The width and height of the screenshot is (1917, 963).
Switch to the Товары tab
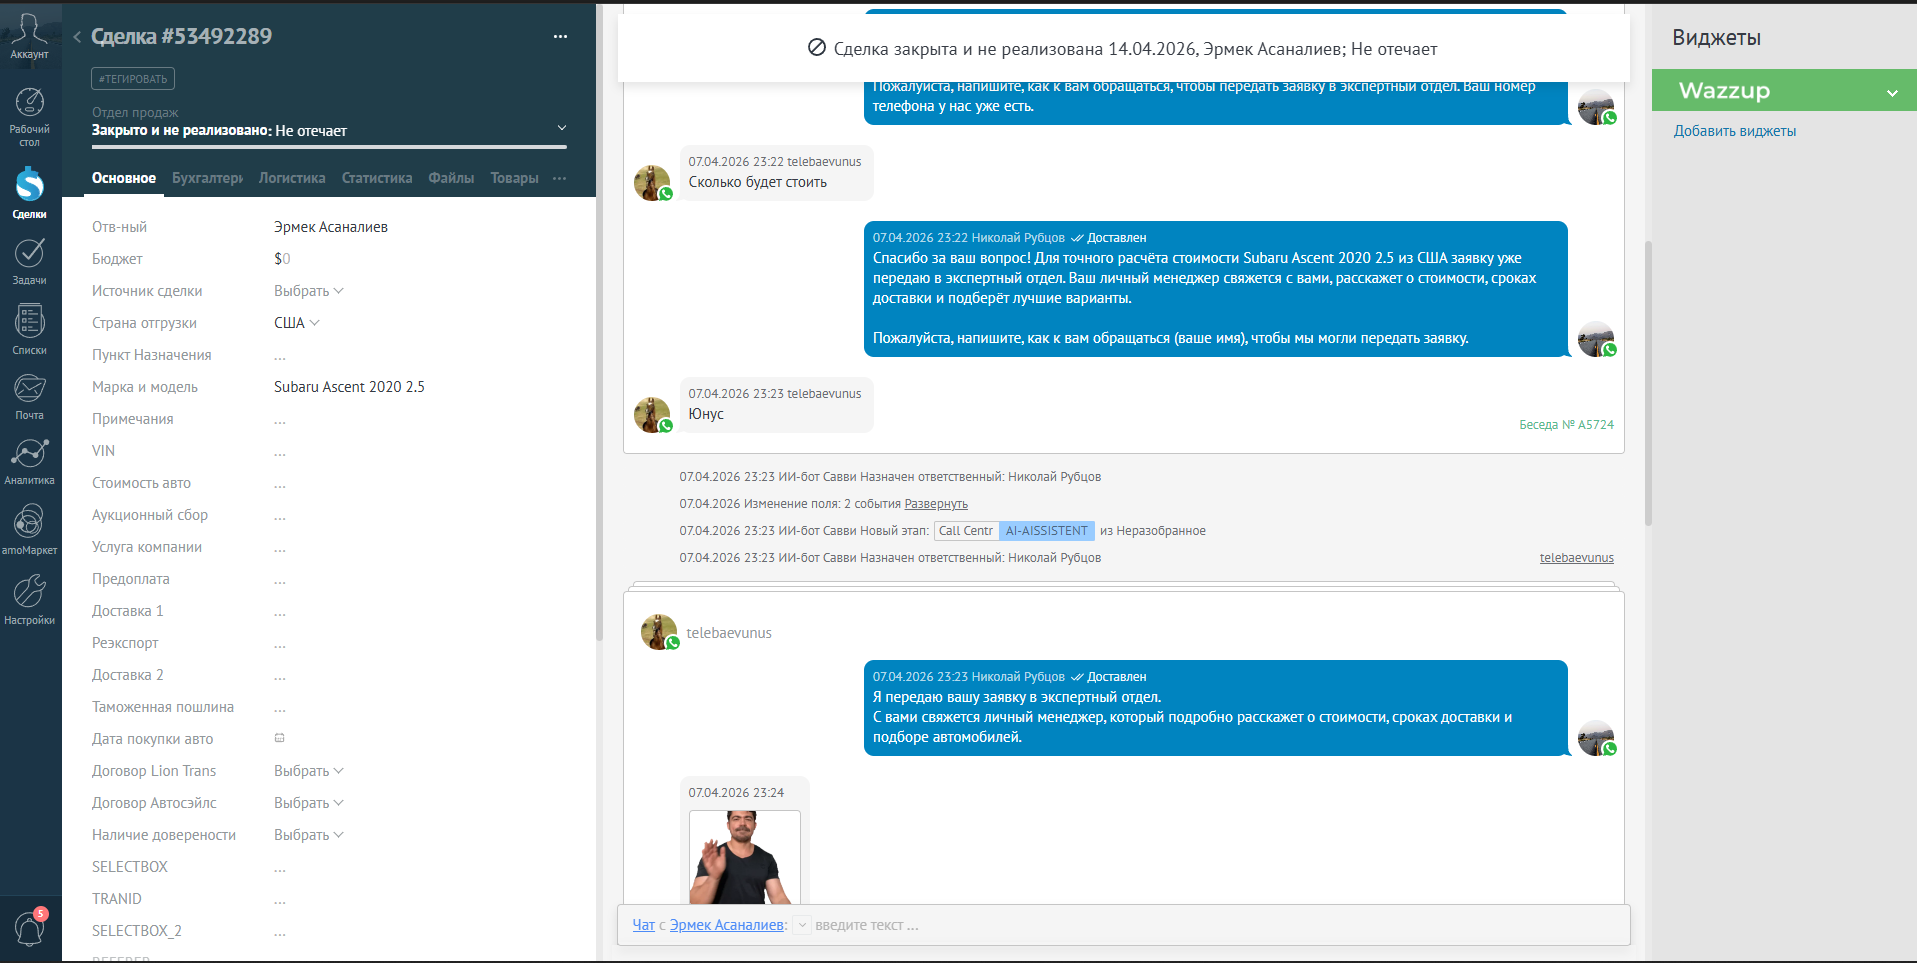tap(514, 178)
